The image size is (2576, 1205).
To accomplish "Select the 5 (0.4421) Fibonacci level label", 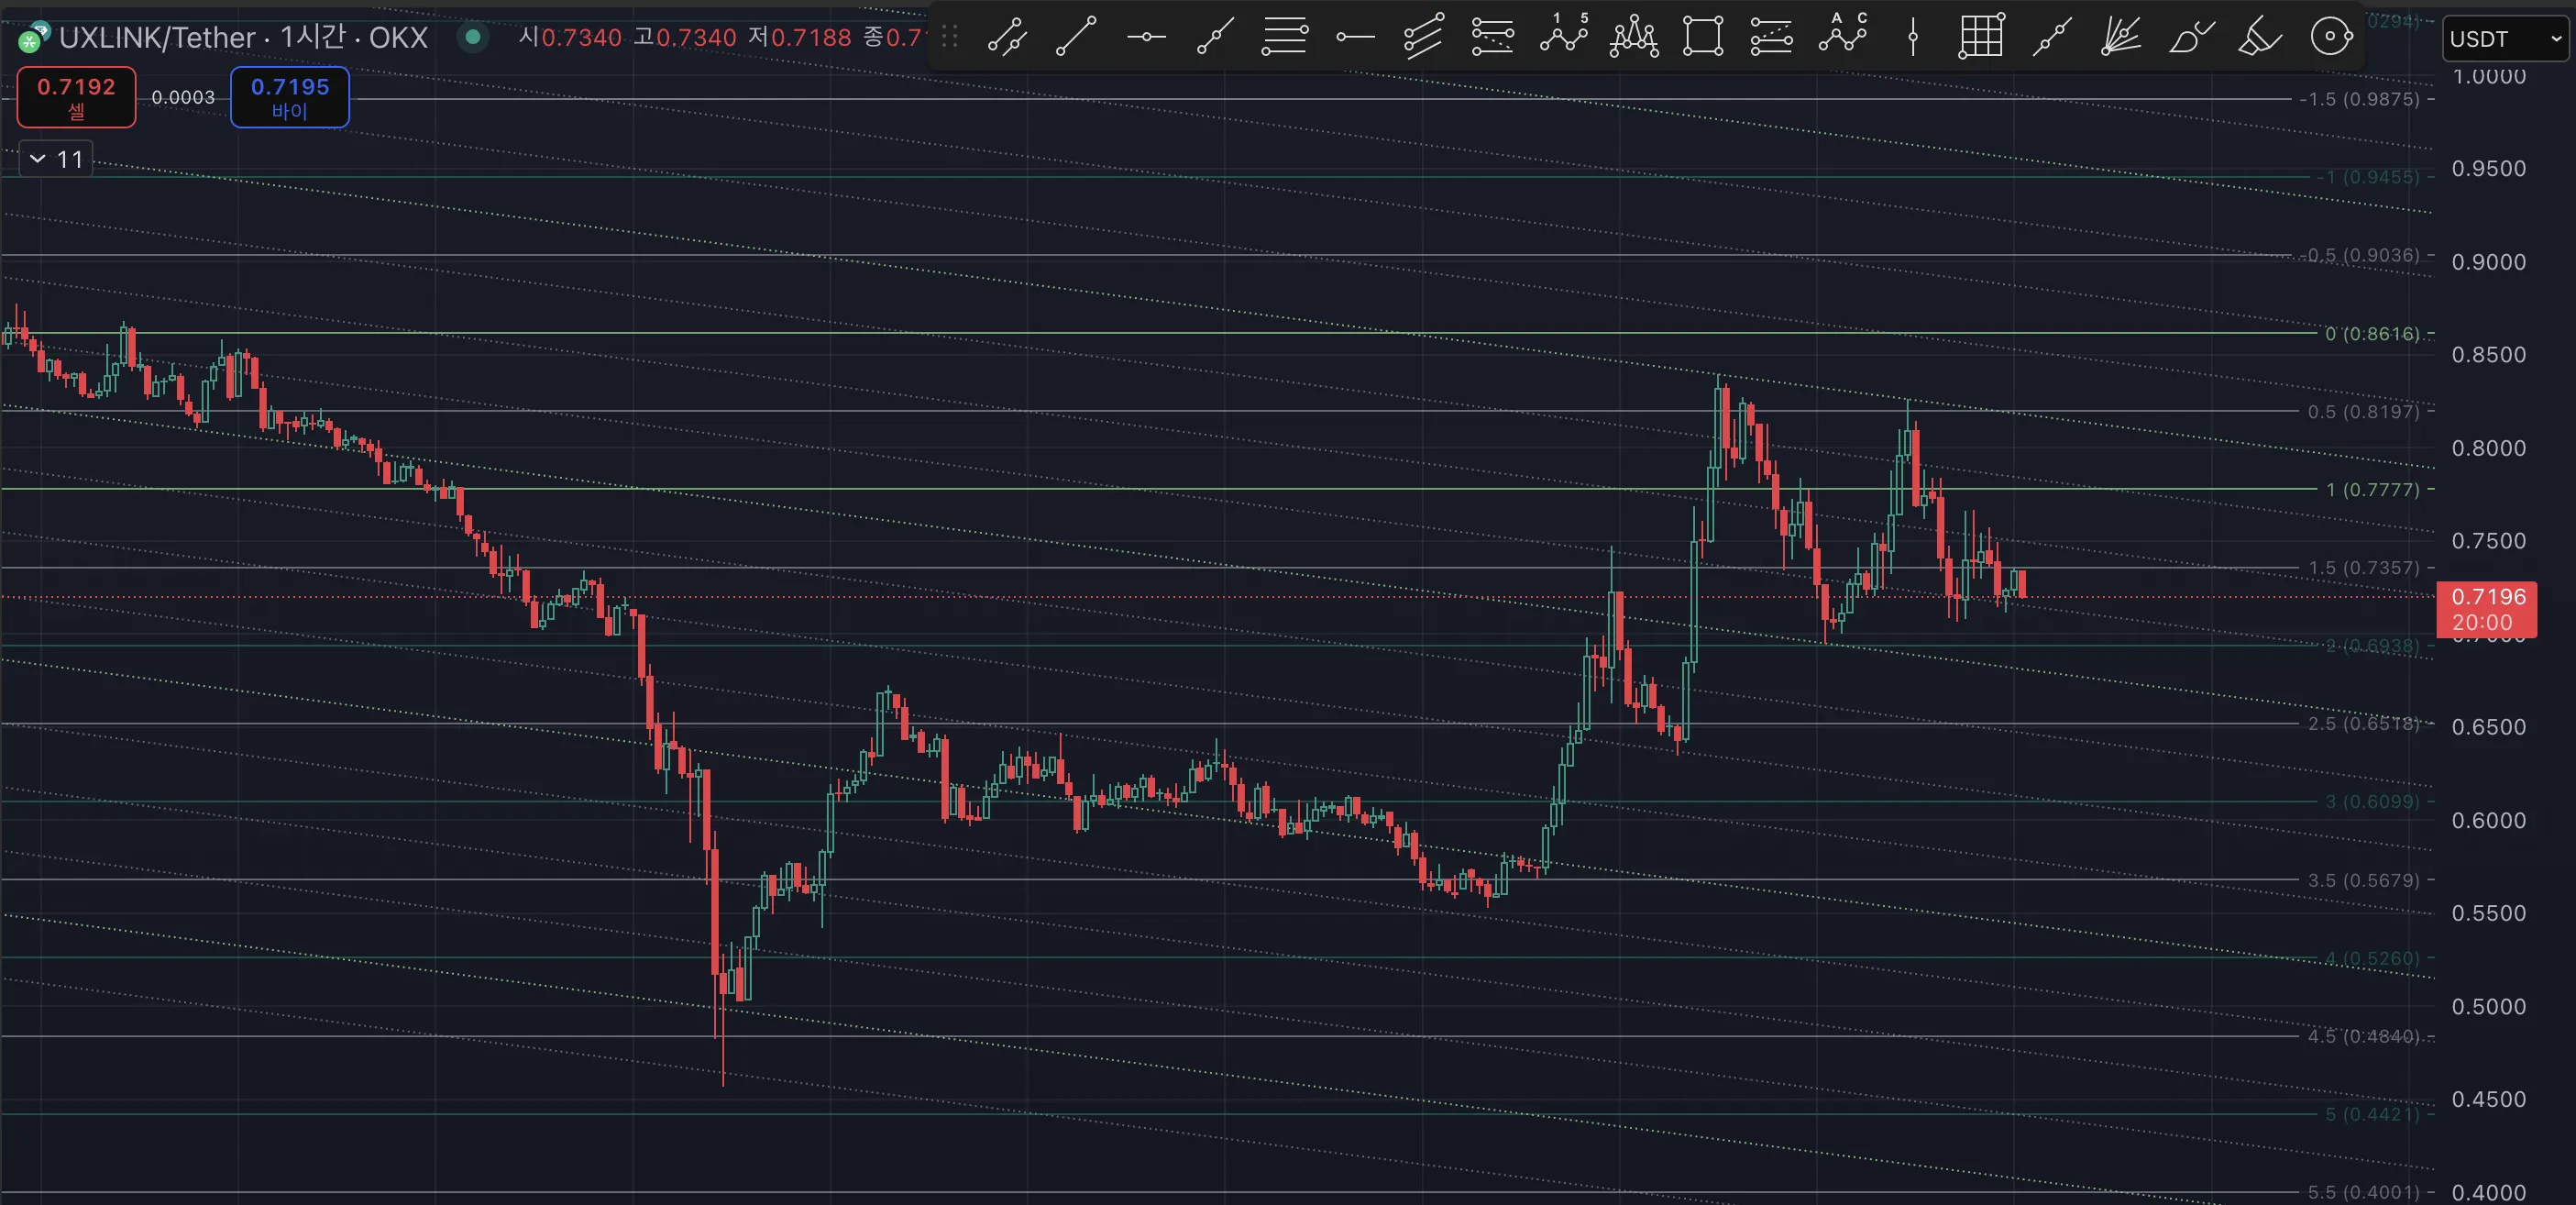I will point(2372,1114).
